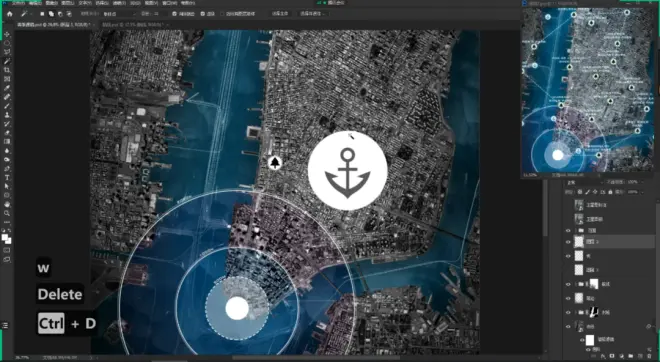This screenshot has height=362, width=660.
Task: Select the Clone Stamp tool
Action: [7, 115]
